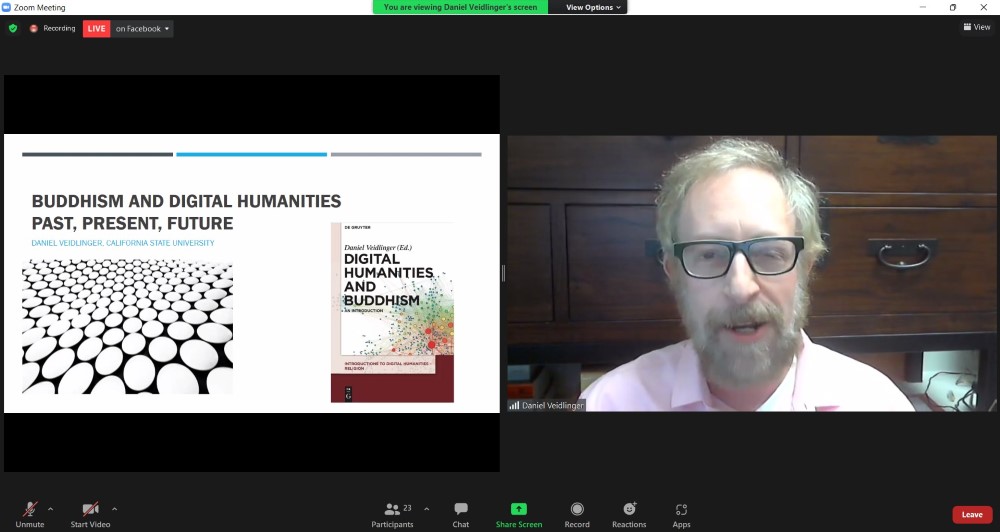The image size is (1000, 532).
Task: Expand video options arrow beside Start Video
Action: point(114,508)
